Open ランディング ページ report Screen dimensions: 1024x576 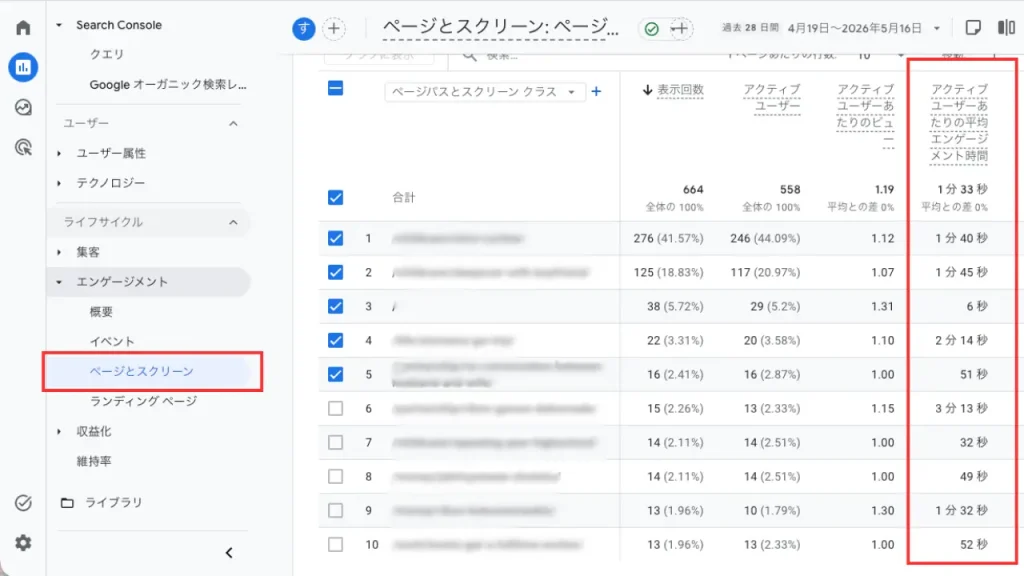[143, 401]
